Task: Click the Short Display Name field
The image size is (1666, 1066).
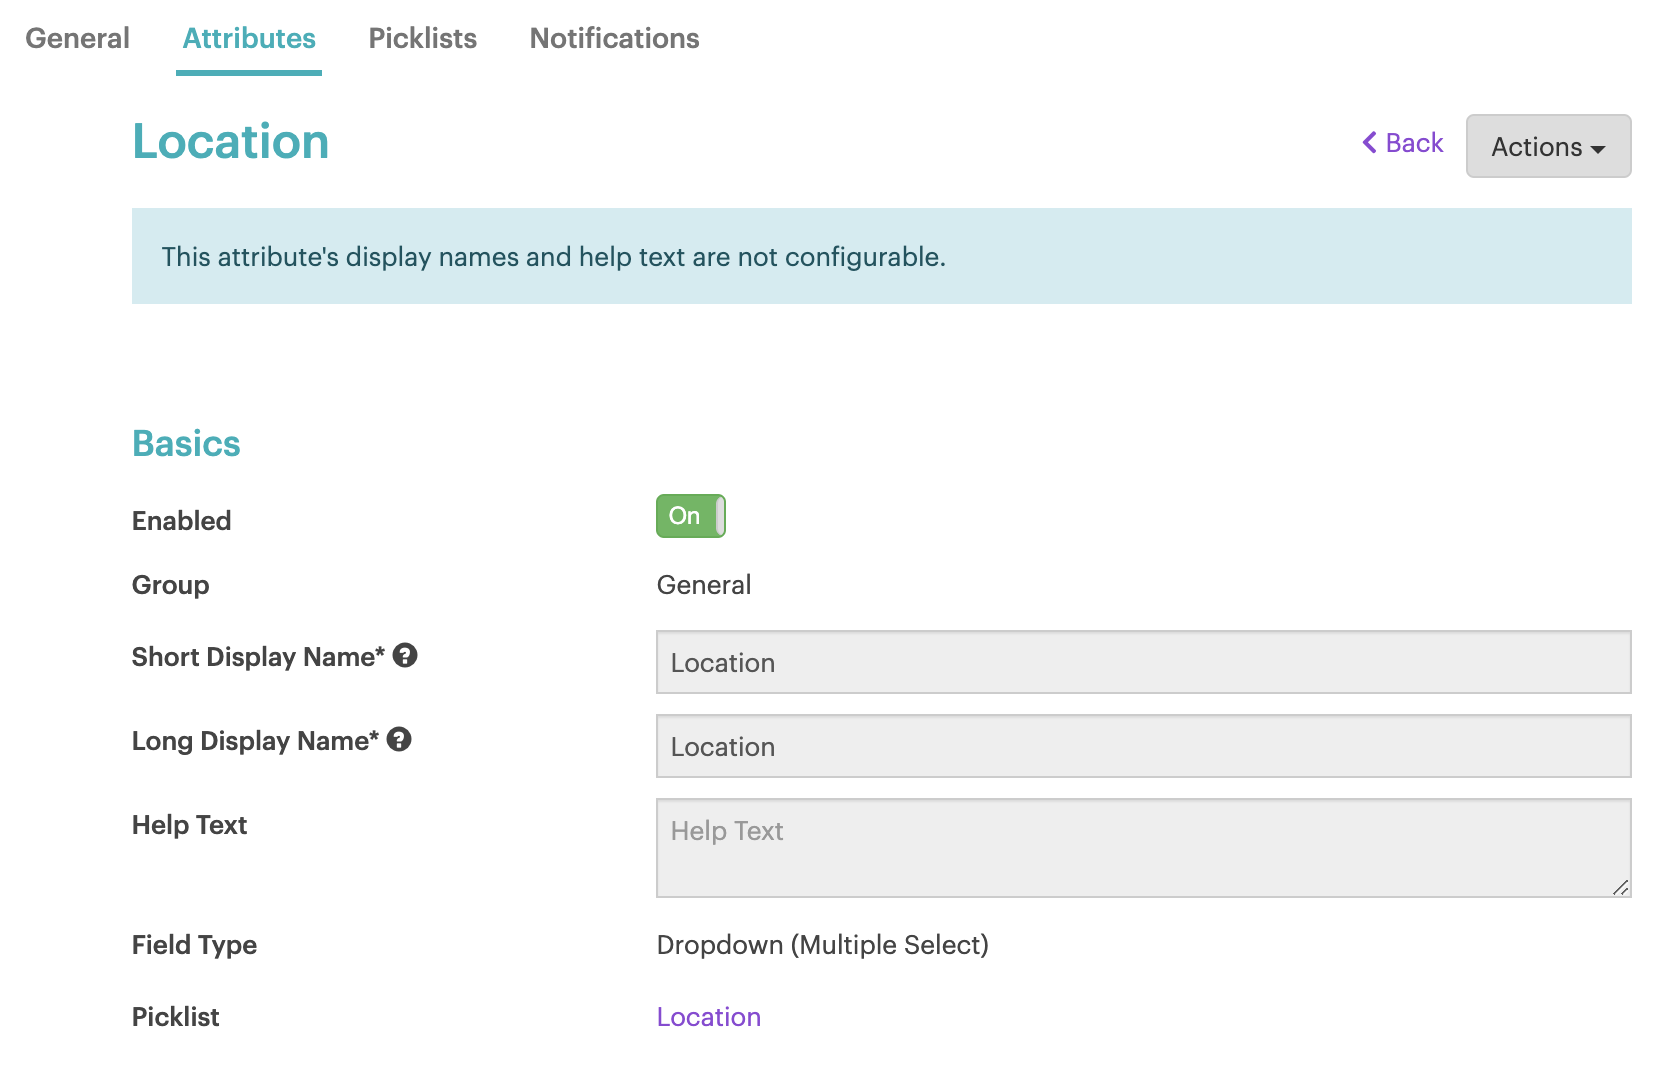Action: (1143, 662)
